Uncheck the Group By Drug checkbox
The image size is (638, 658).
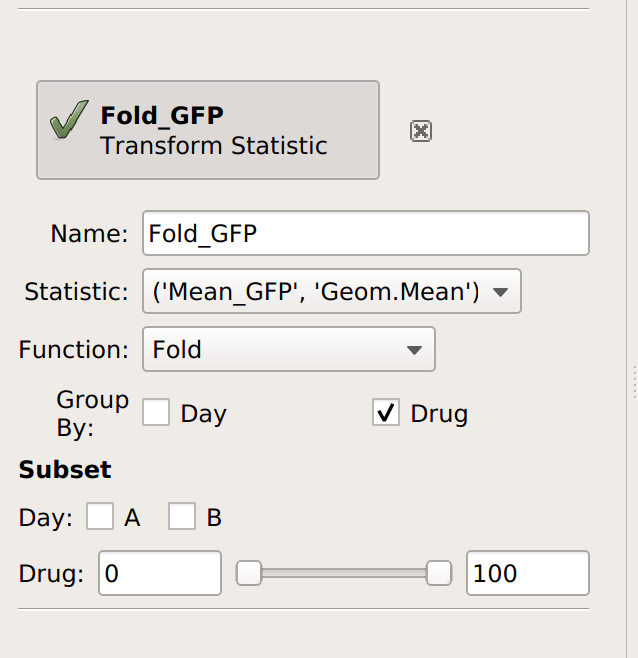(x=386, y=412)
